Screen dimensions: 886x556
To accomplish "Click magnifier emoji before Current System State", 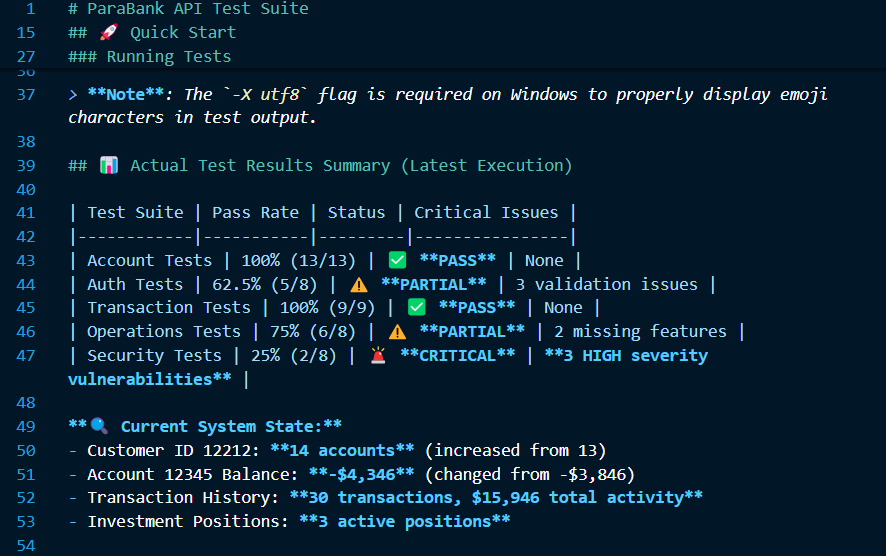I will 99,426.
